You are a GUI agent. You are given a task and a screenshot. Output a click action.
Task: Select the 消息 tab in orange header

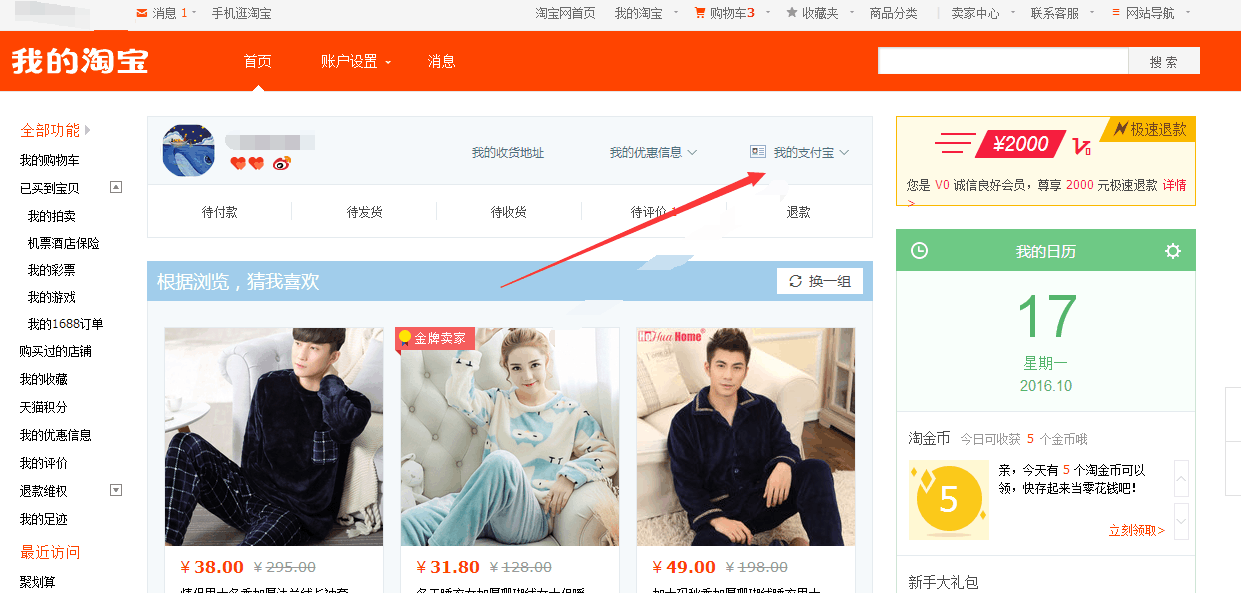441,61
